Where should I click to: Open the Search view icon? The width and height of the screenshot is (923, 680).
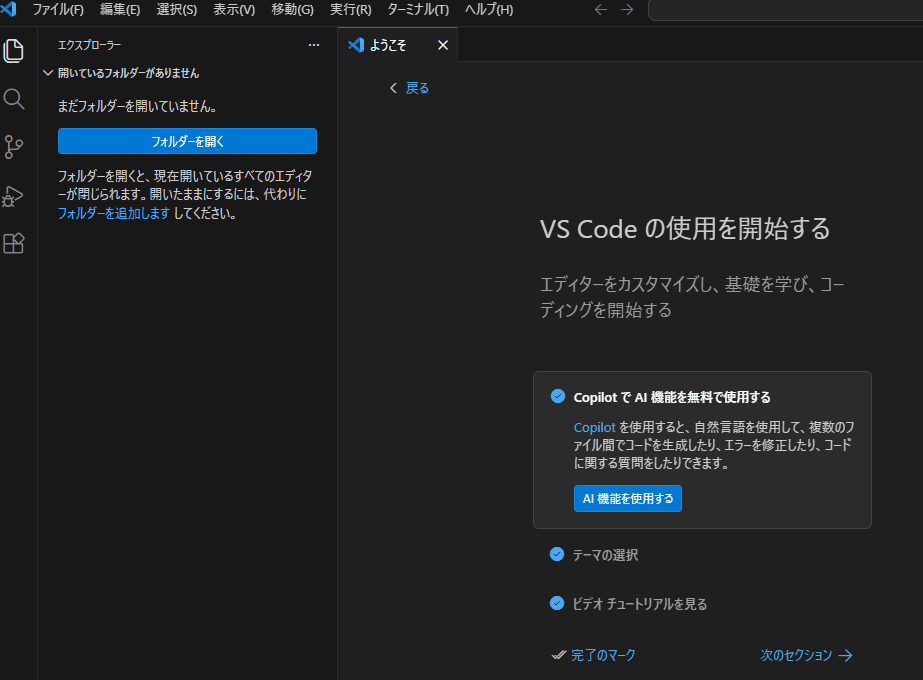tap(14, 99)
